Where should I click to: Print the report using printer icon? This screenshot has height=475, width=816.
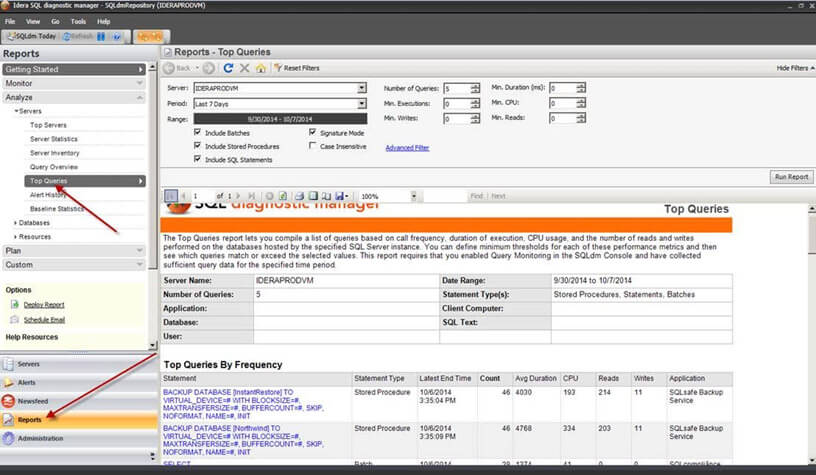pos(299,196)
